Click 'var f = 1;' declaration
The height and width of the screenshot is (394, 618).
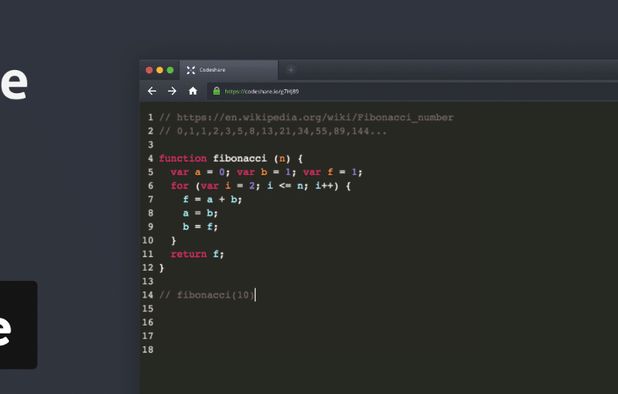pos(333,172)
